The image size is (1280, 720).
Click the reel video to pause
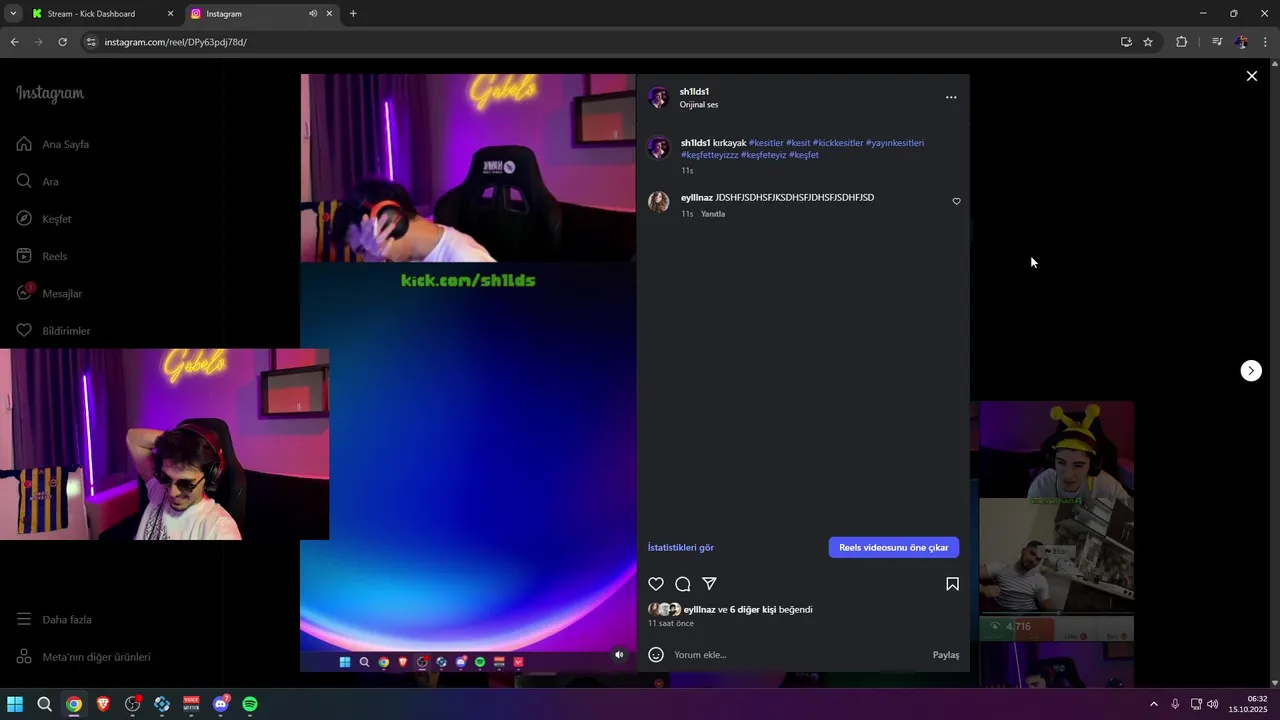[468, 372]
